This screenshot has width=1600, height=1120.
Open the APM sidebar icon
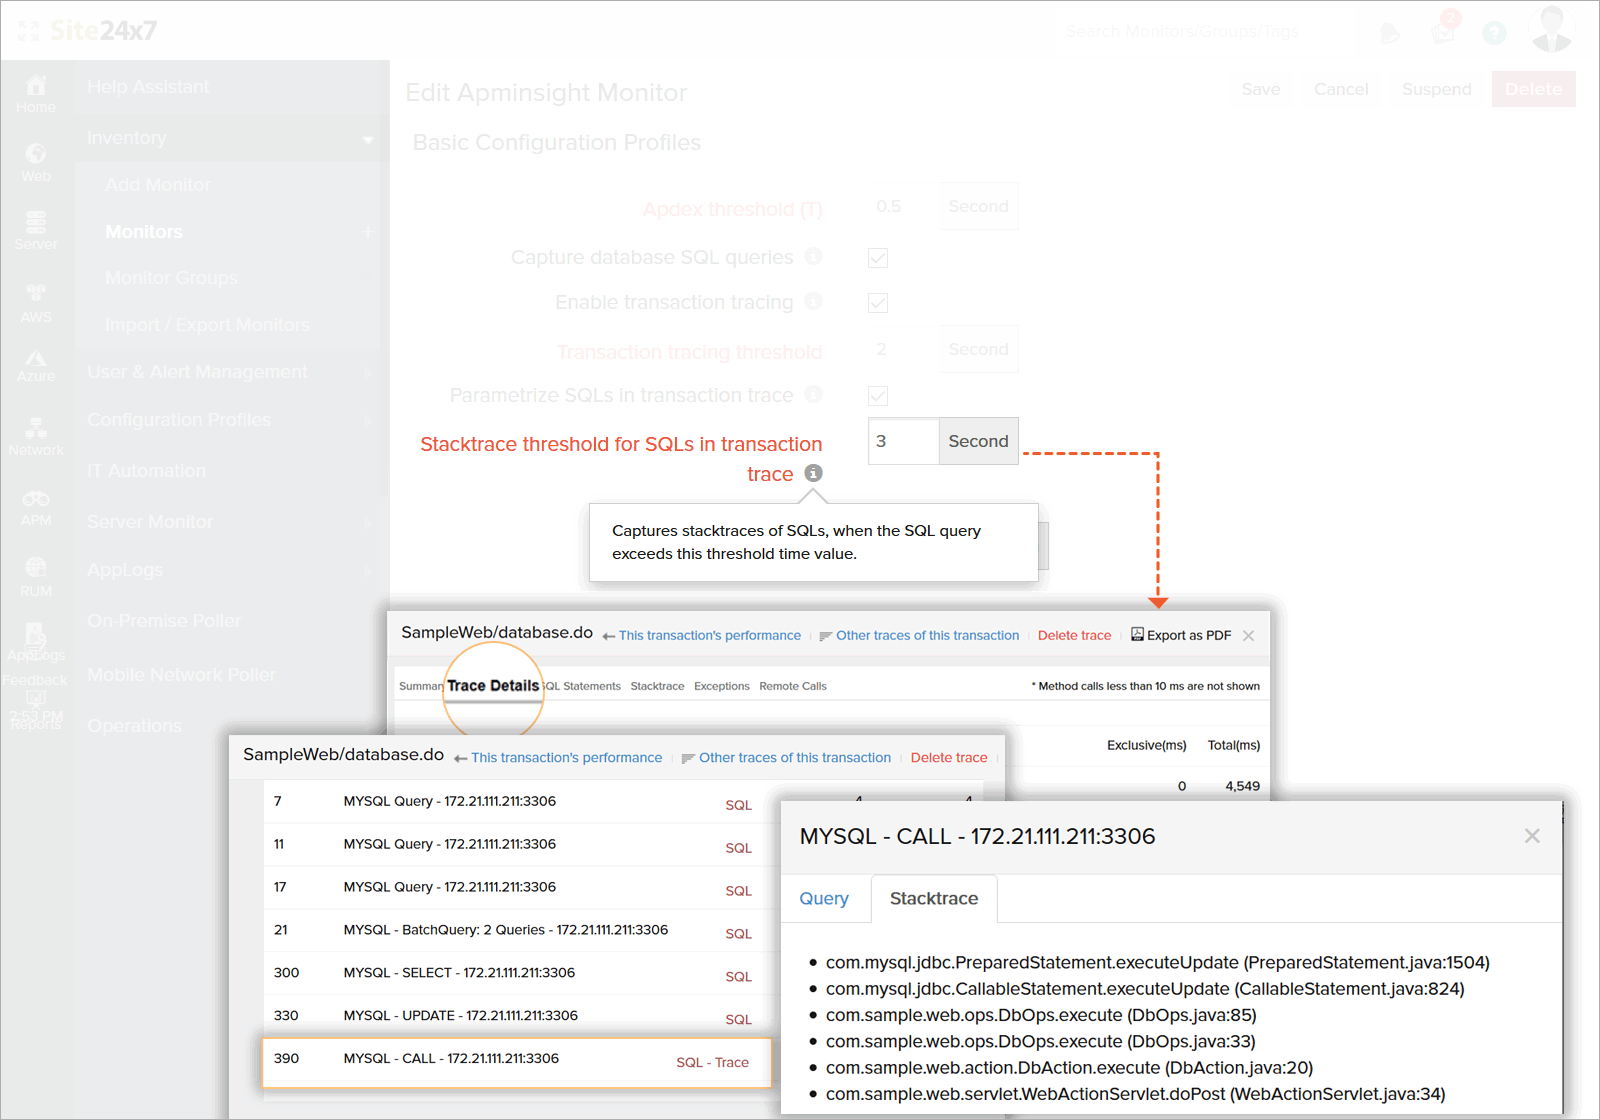(36, 508)
